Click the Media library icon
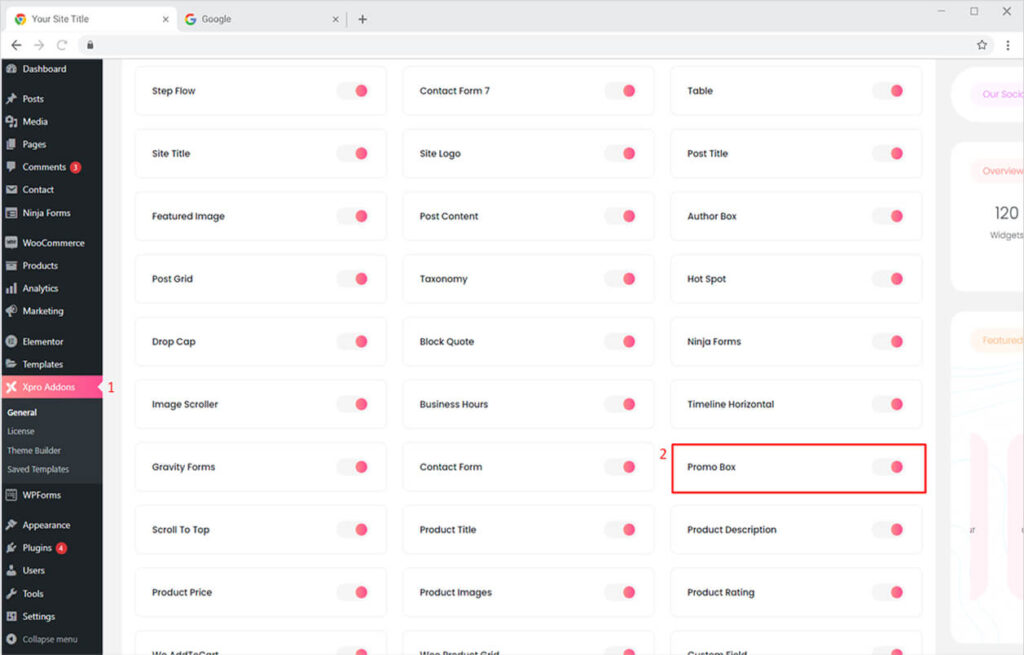Screen dimensions: 1024x655 11,122
